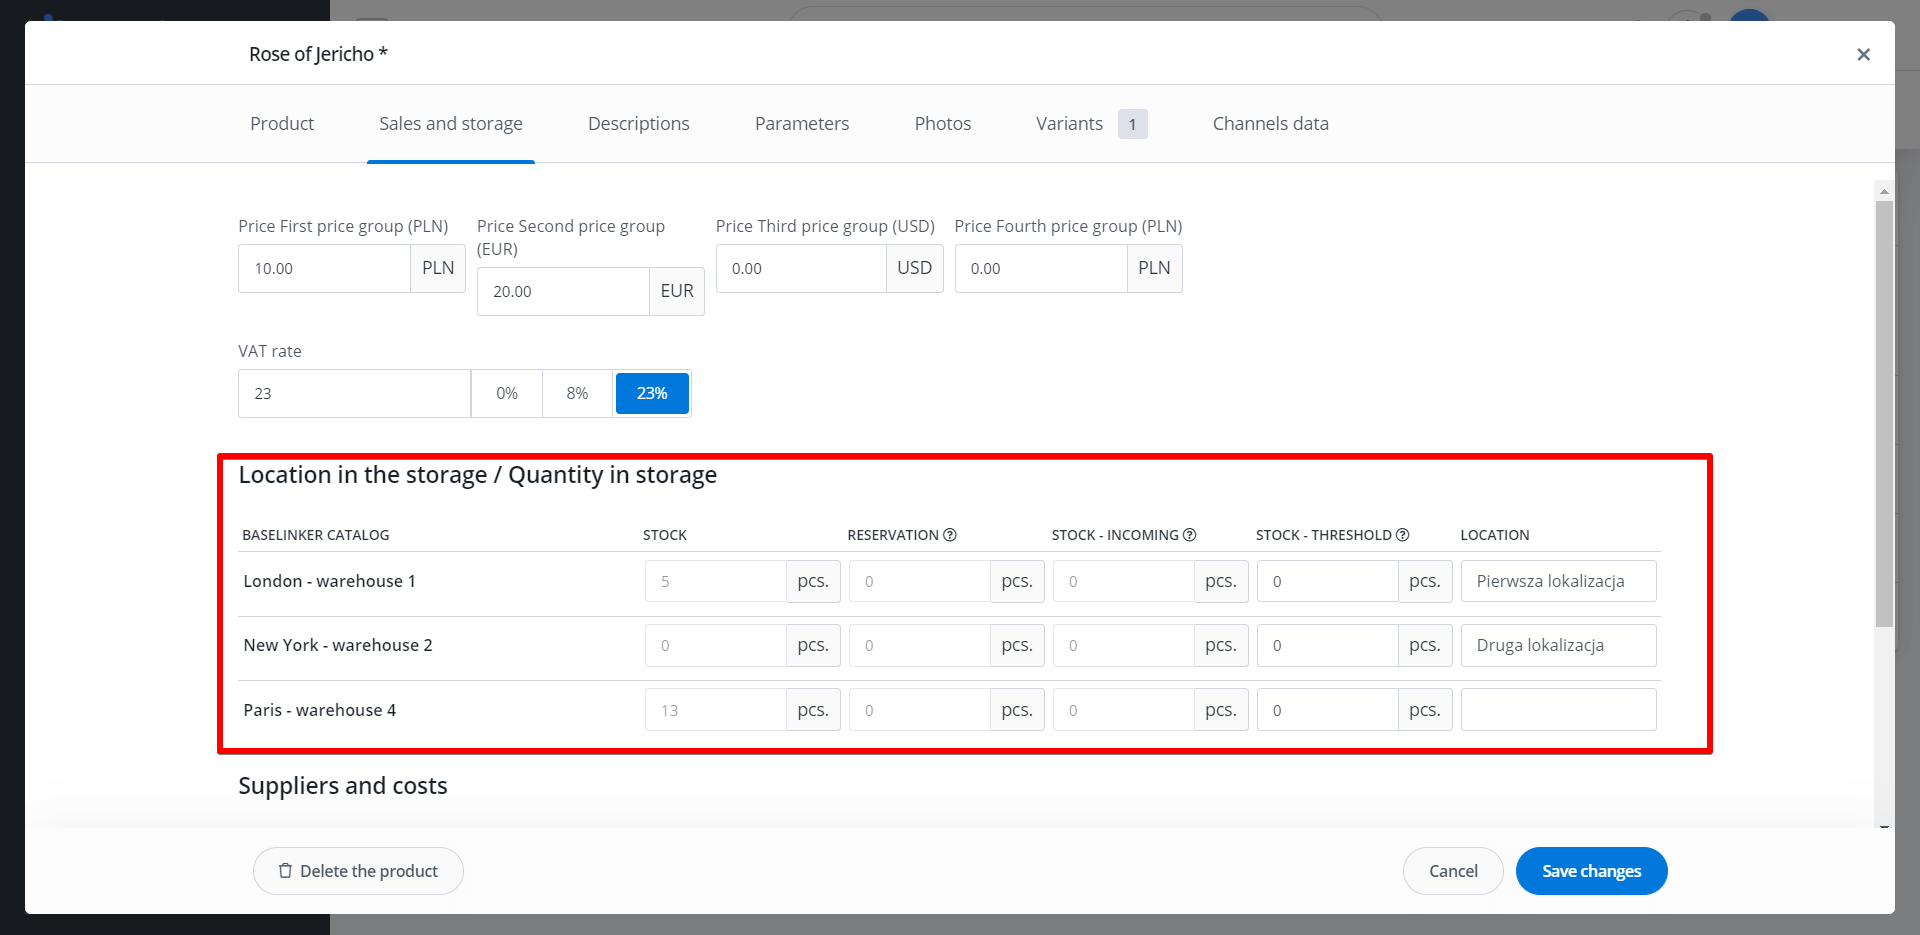Edit the First price group PLN field
This screenshot has height=935, width=1920.
324,268
